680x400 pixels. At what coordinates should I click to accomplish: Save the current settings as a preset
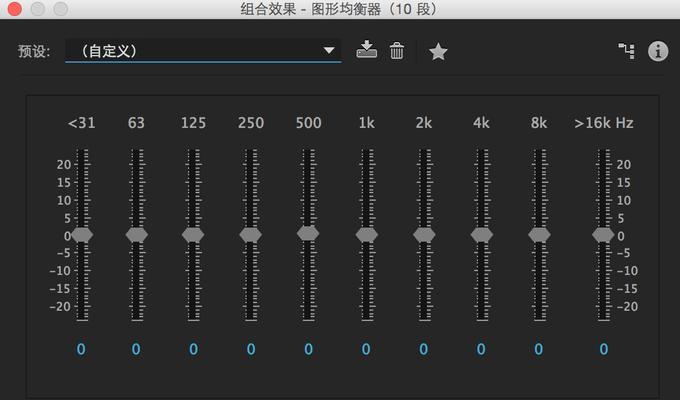point(366,49)
